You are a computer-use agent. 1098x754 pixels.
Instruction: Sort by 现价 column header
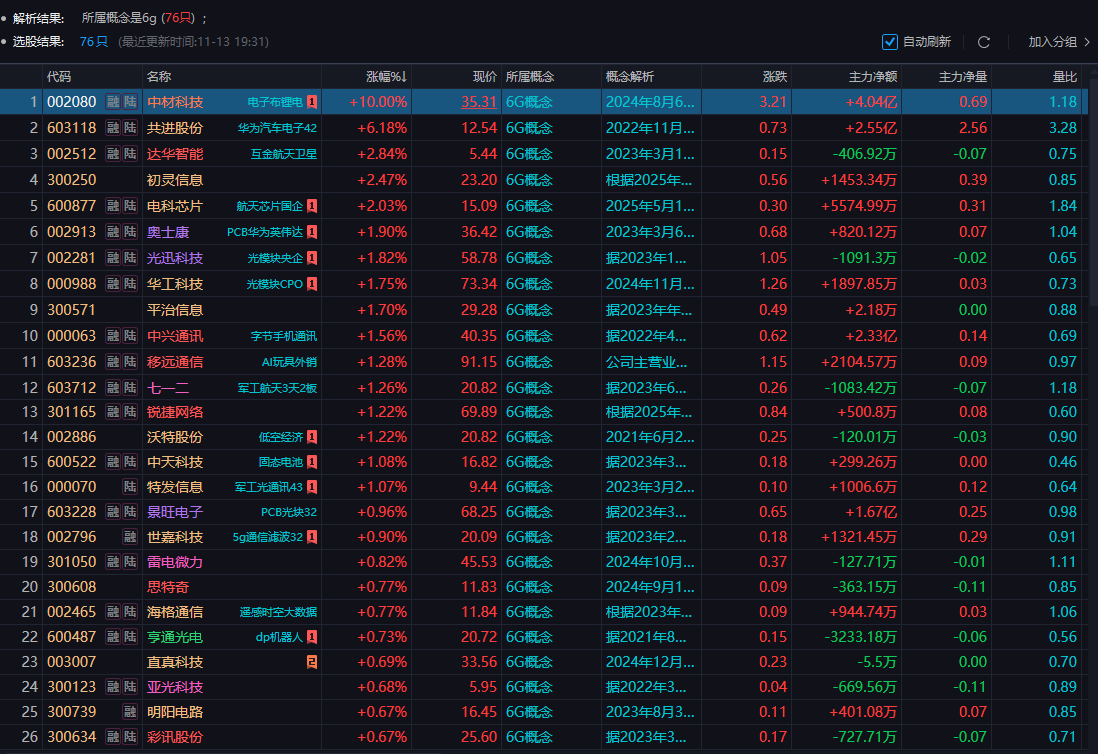click(x=485, y=76)
